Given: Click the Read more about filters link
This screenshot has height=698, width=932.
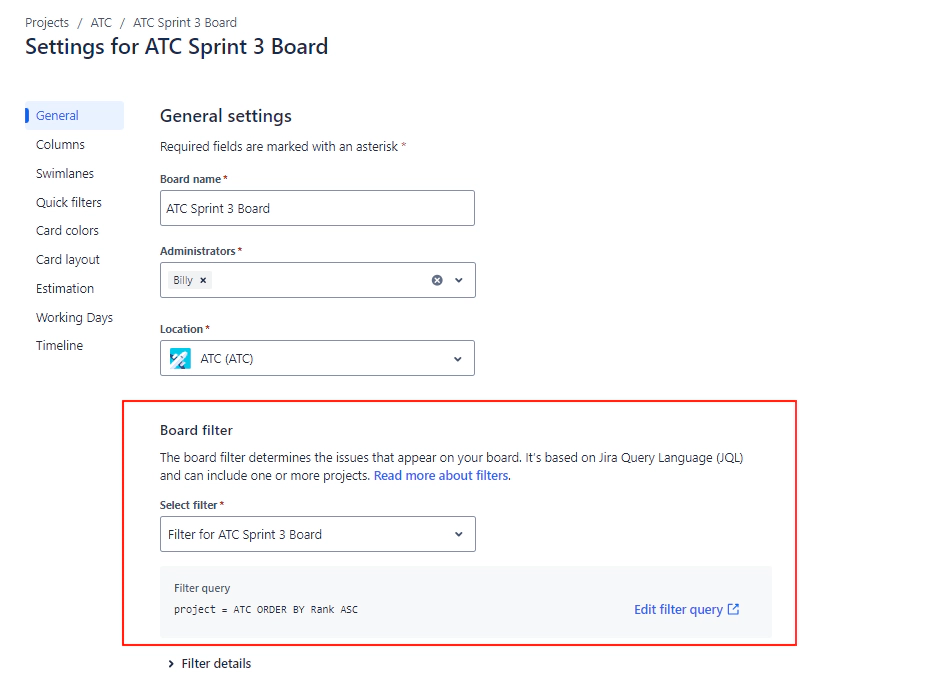Looking at the screenshot, I should point(441,475).
